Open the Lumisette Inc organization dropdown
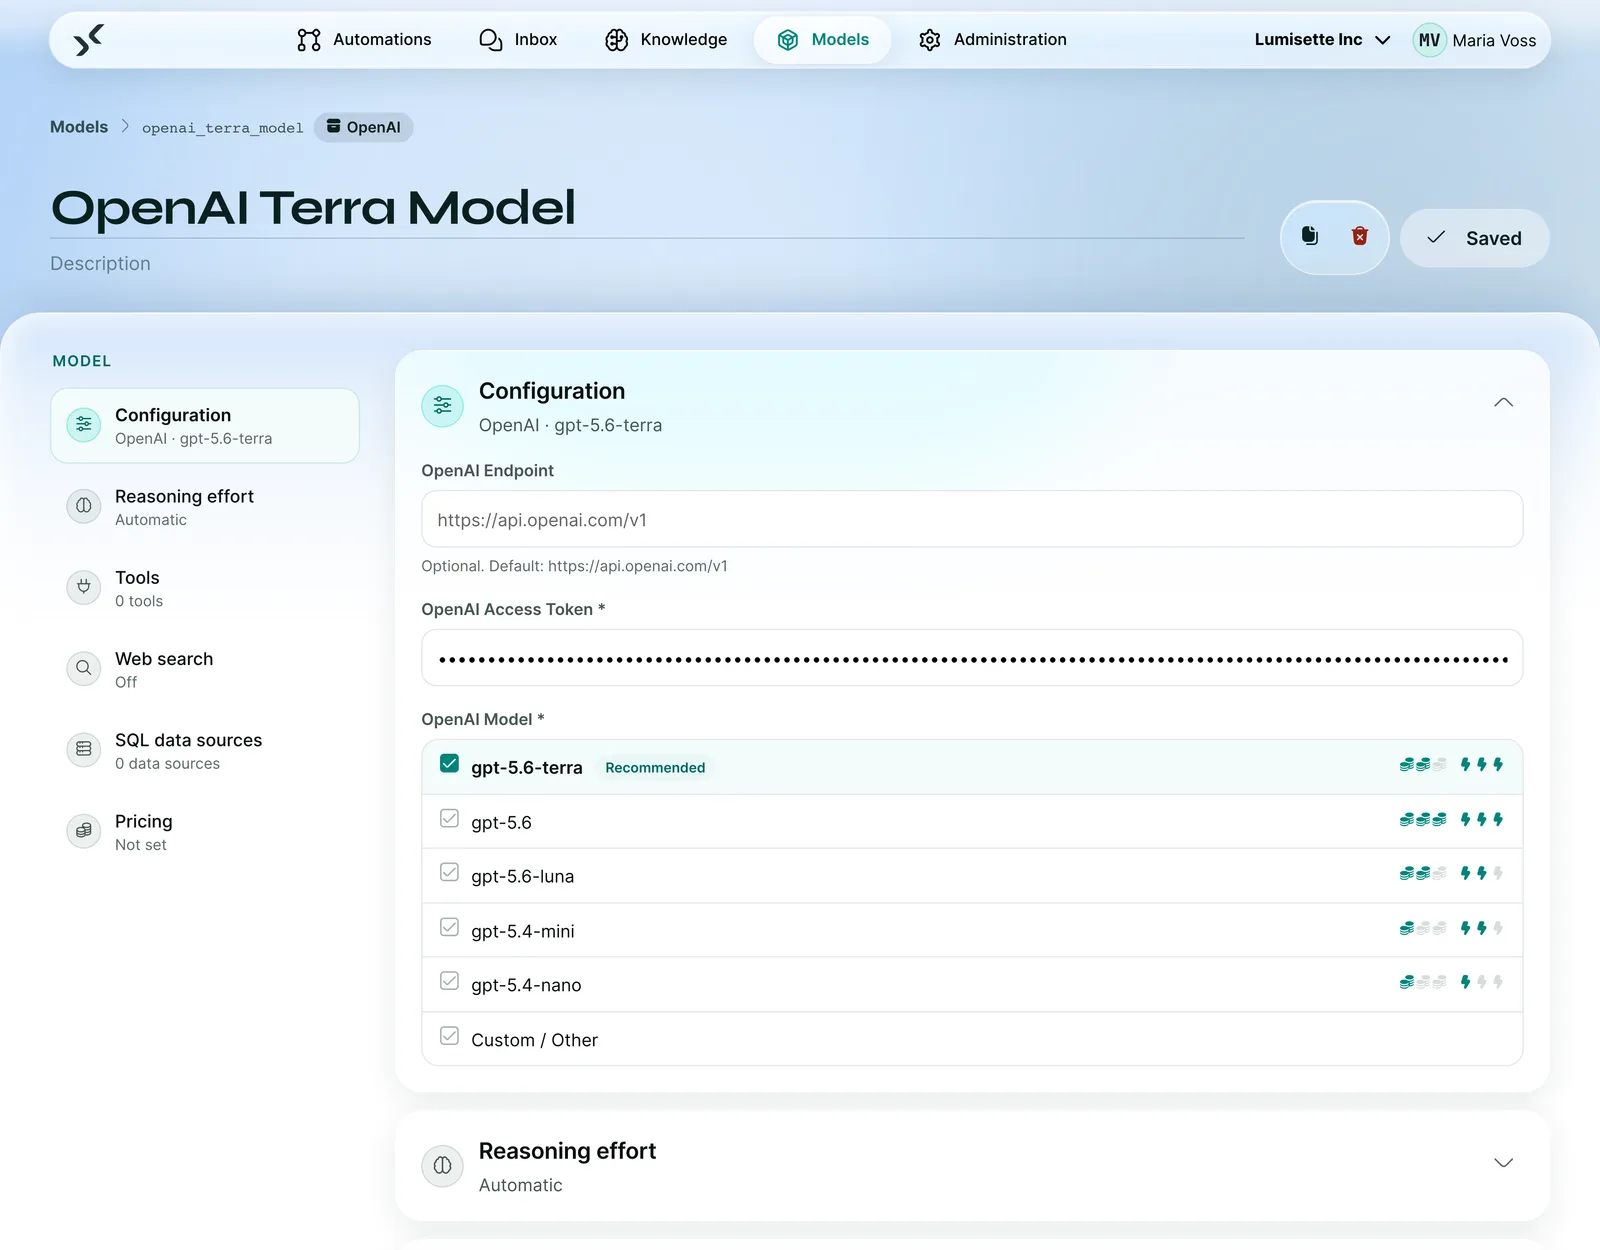Image resolution: width=1600 pixels, height=1250 pixels. pyautogui.click(x=1322, y=40)
